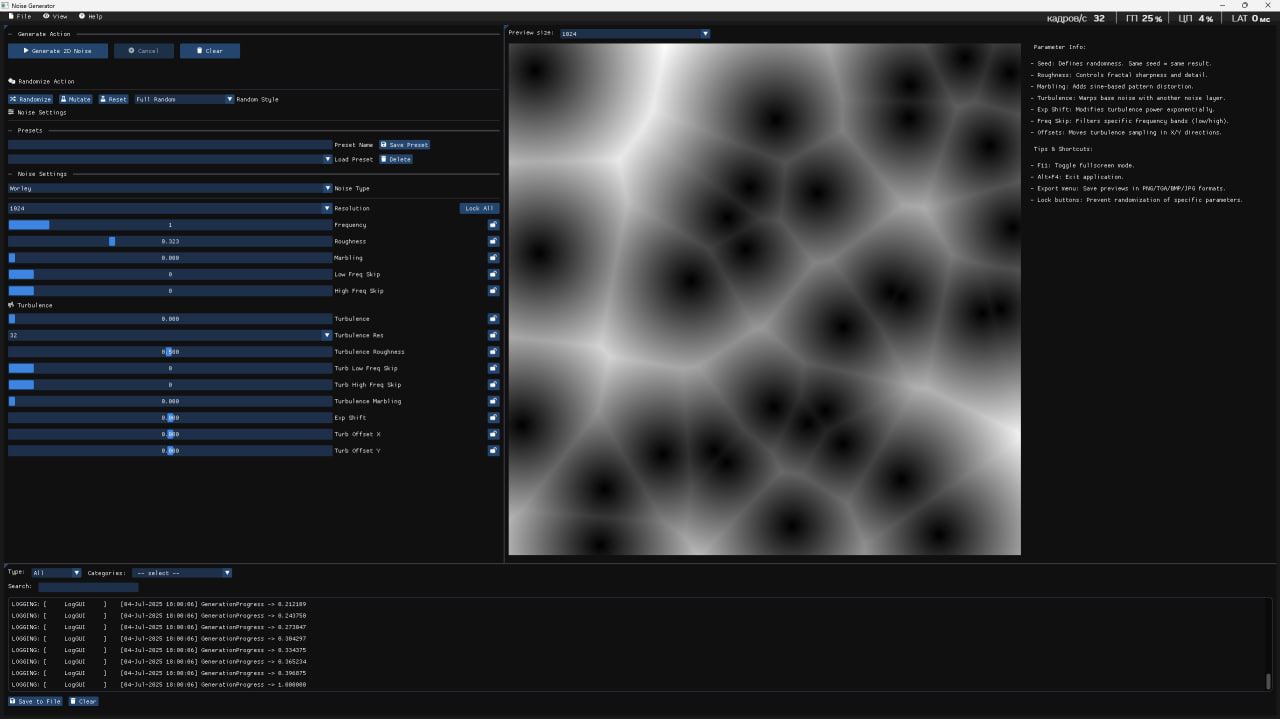Open the Turbulence Res dropdown showing 32

click(170, 335)
